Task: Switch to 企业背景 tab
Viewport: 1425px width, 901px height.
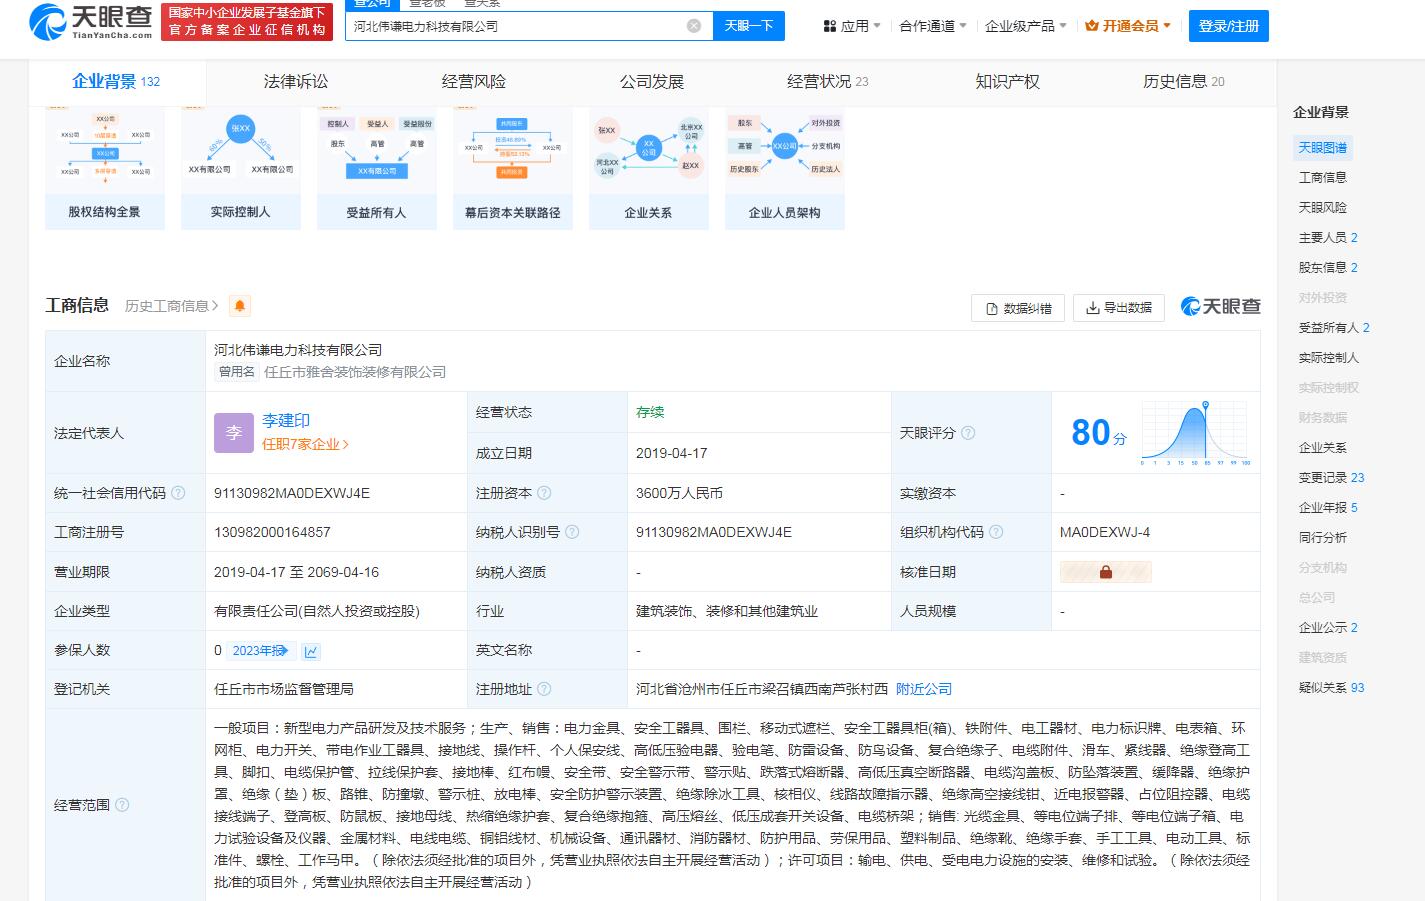Action: coord(116,82)
